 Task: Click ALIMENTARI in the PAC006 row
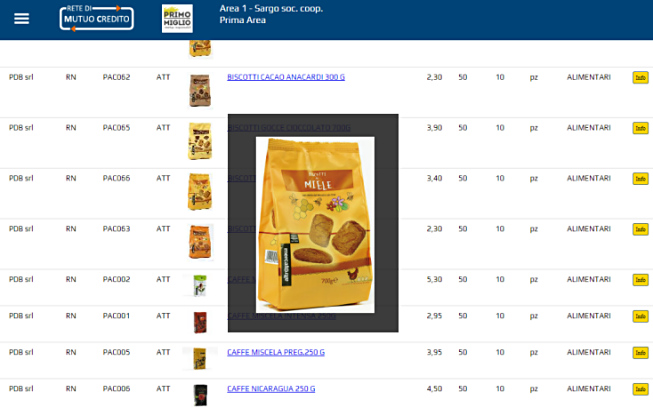click(588, 388)
